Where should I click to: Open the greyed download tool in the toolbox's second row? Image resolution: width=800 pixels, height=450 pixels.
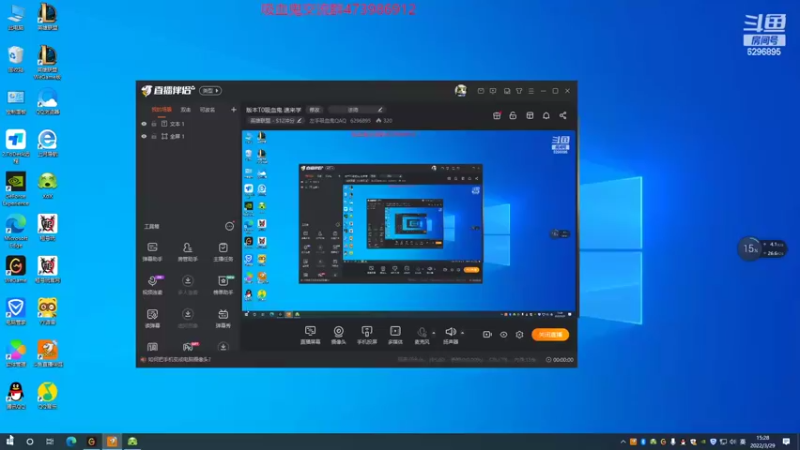pos(187,285)
